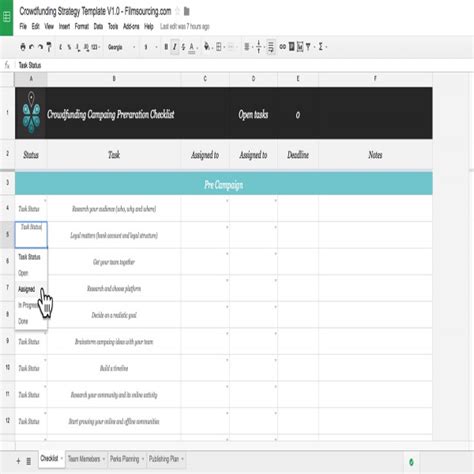Open the View menu
Viewport: 474px width, 474px height.
pyautogui.click(x=49, y=26)
